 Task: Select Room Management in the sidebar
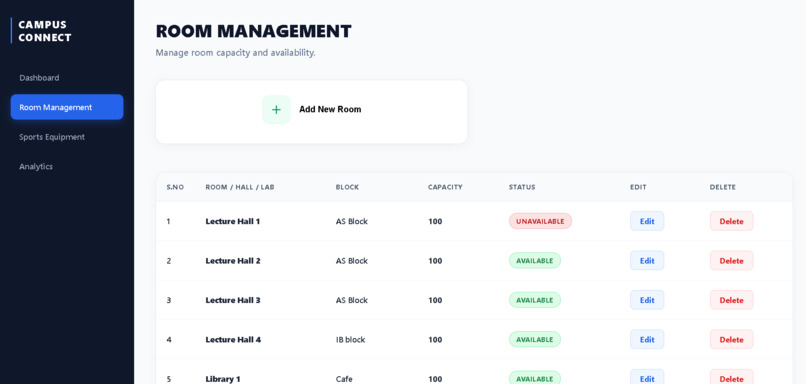pos(67,107)
